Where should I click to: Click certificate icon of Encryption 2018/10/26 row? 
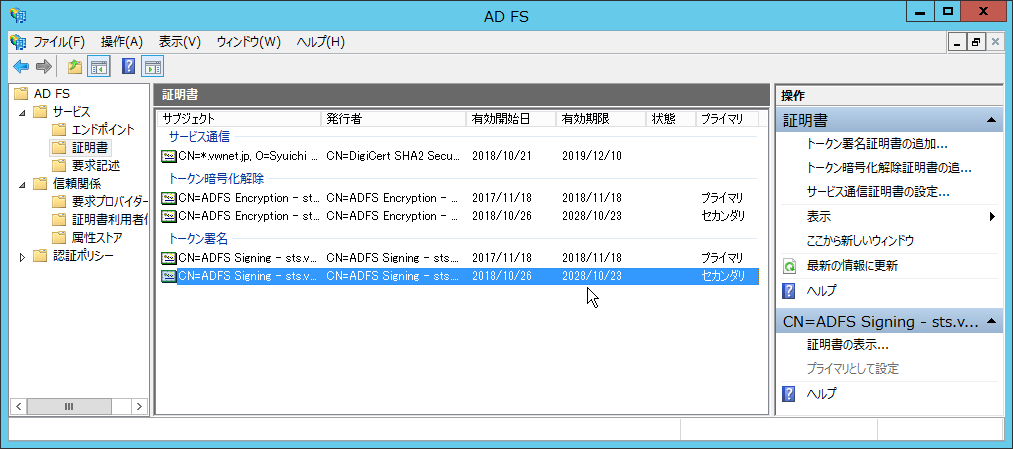169,215
